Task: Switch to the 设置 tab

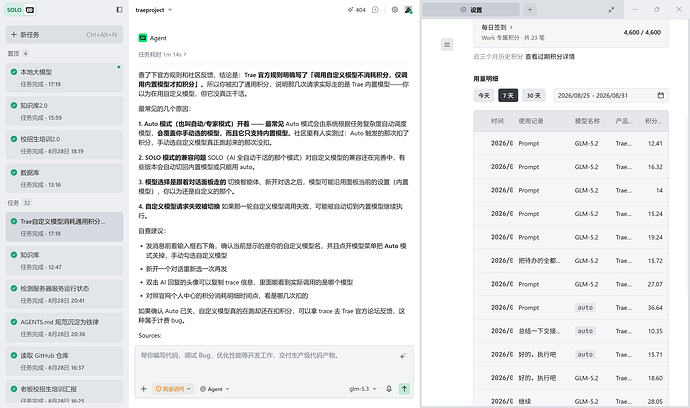Action: (x=471, y=10)
